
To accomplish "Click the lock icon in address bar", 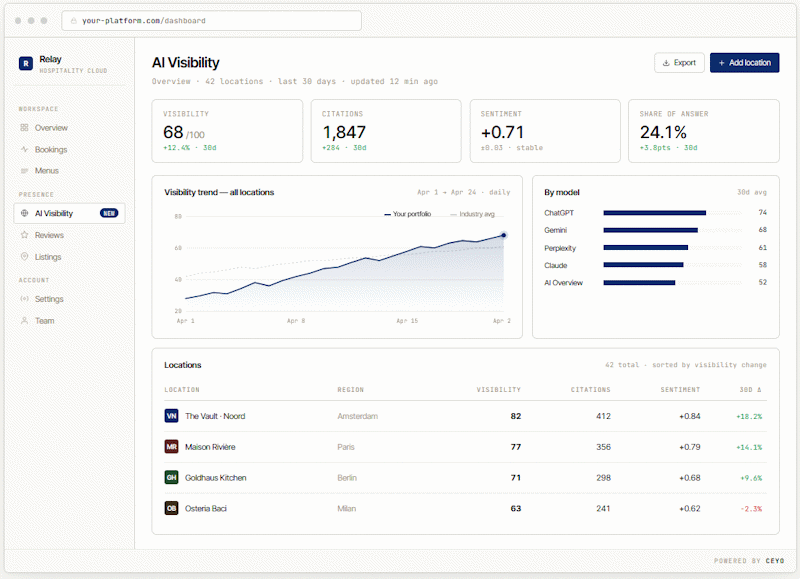I will (73, 21).
